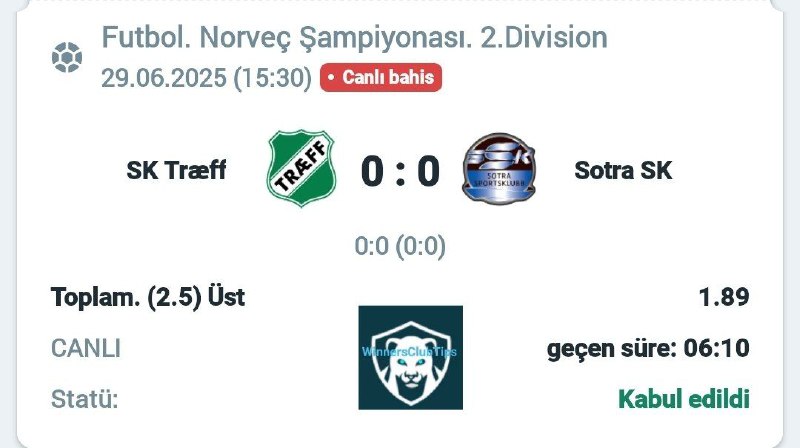Image resolution: width=800 pixels, height=448 pixels.
Task: Click the SK Træff team name
Action: (x=176, y=170)
